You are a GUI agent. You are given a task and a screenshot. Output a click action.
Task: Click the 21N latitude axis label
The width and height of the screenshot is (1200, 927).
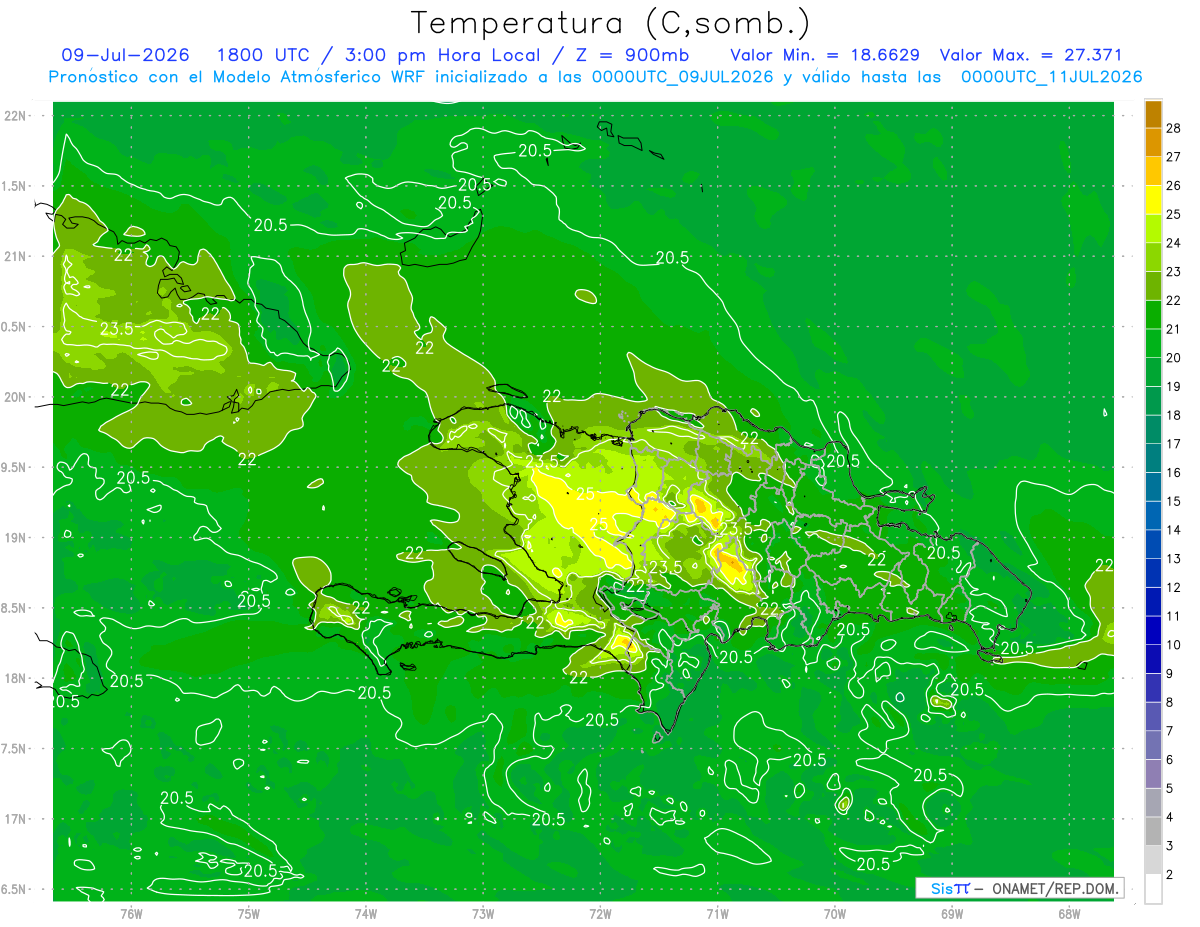(16, 256)
